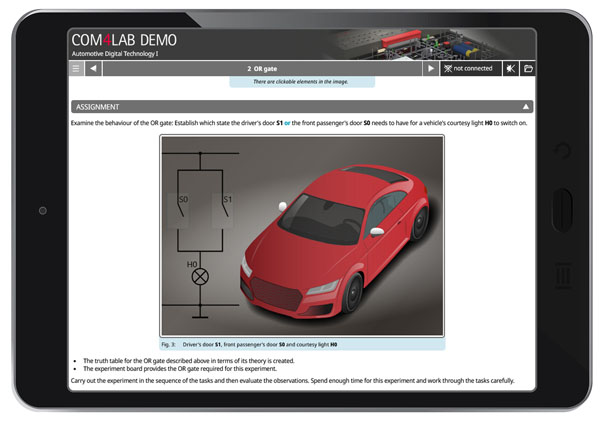This screenshot has width=600, height=424.
Task: Collapse the ASSIGNMENT section arrow
Action: [526, 106]
